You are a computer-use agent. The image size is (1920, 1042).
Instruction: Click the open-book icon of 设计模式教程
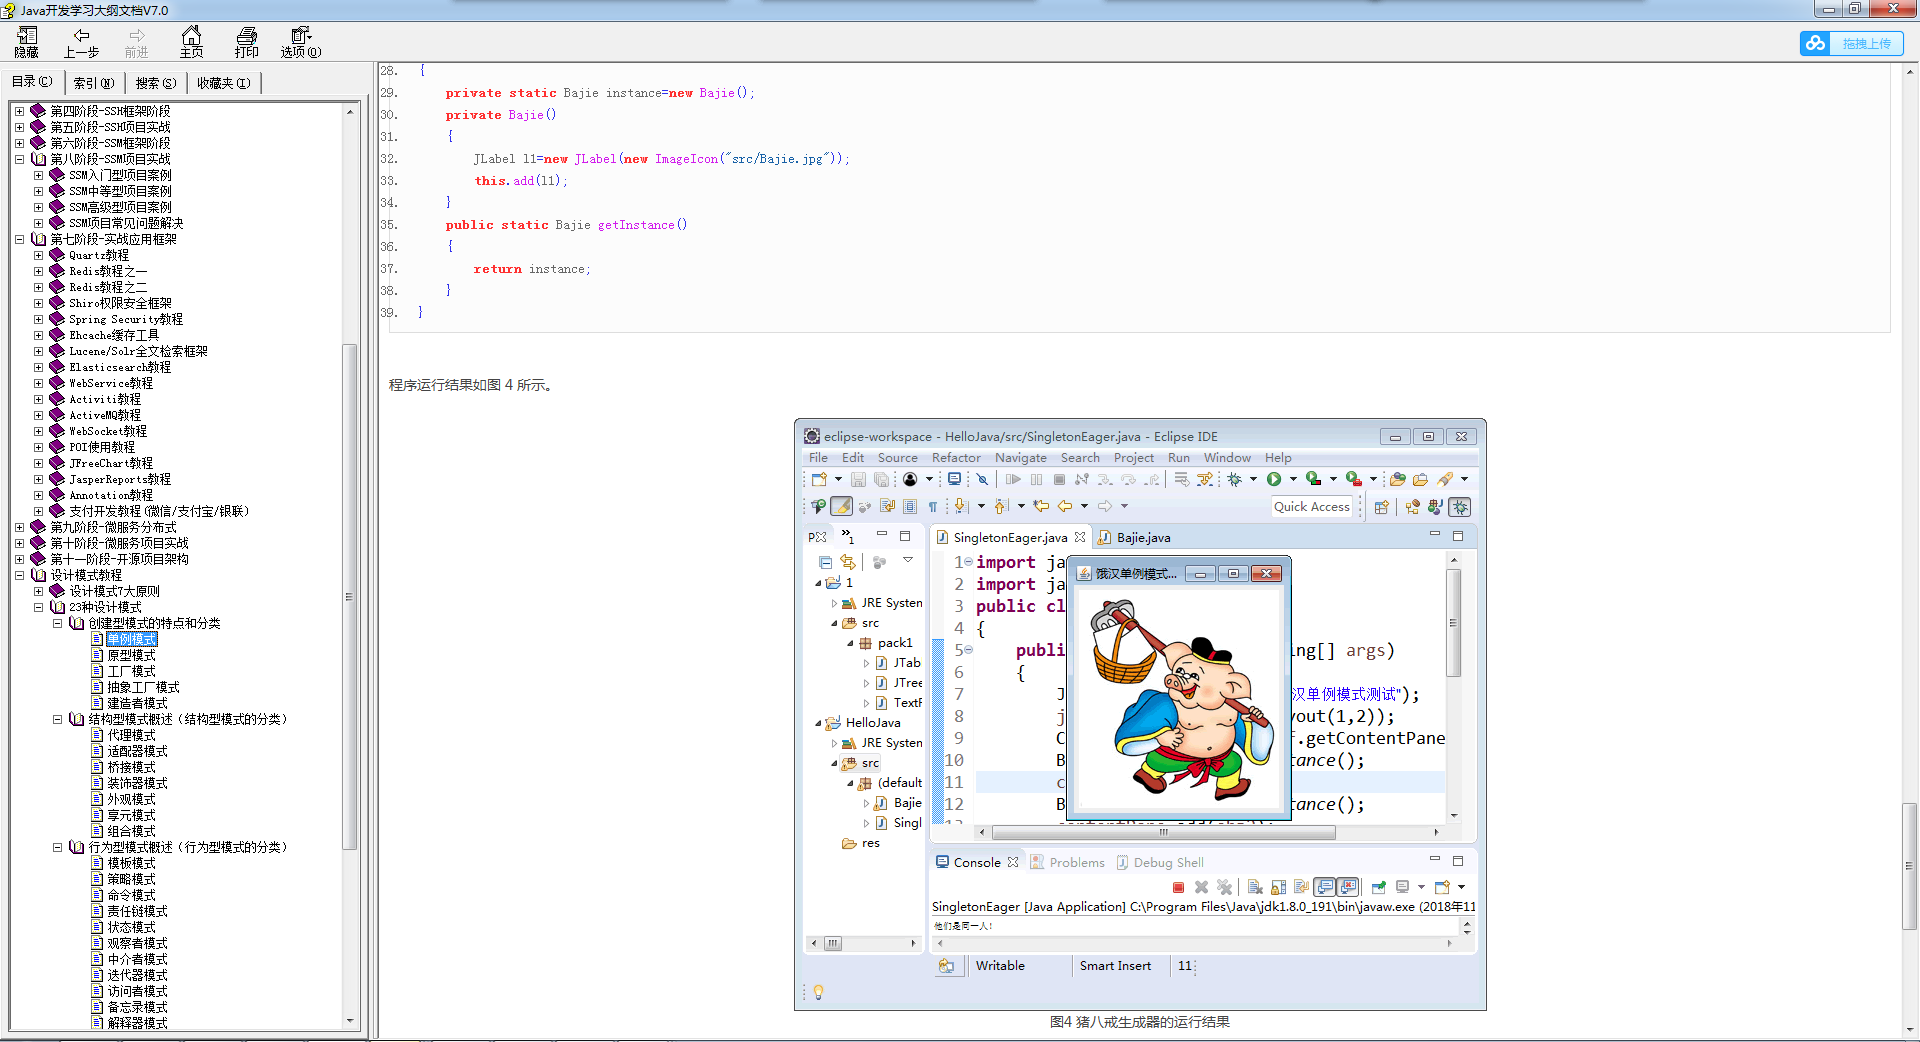38,575
